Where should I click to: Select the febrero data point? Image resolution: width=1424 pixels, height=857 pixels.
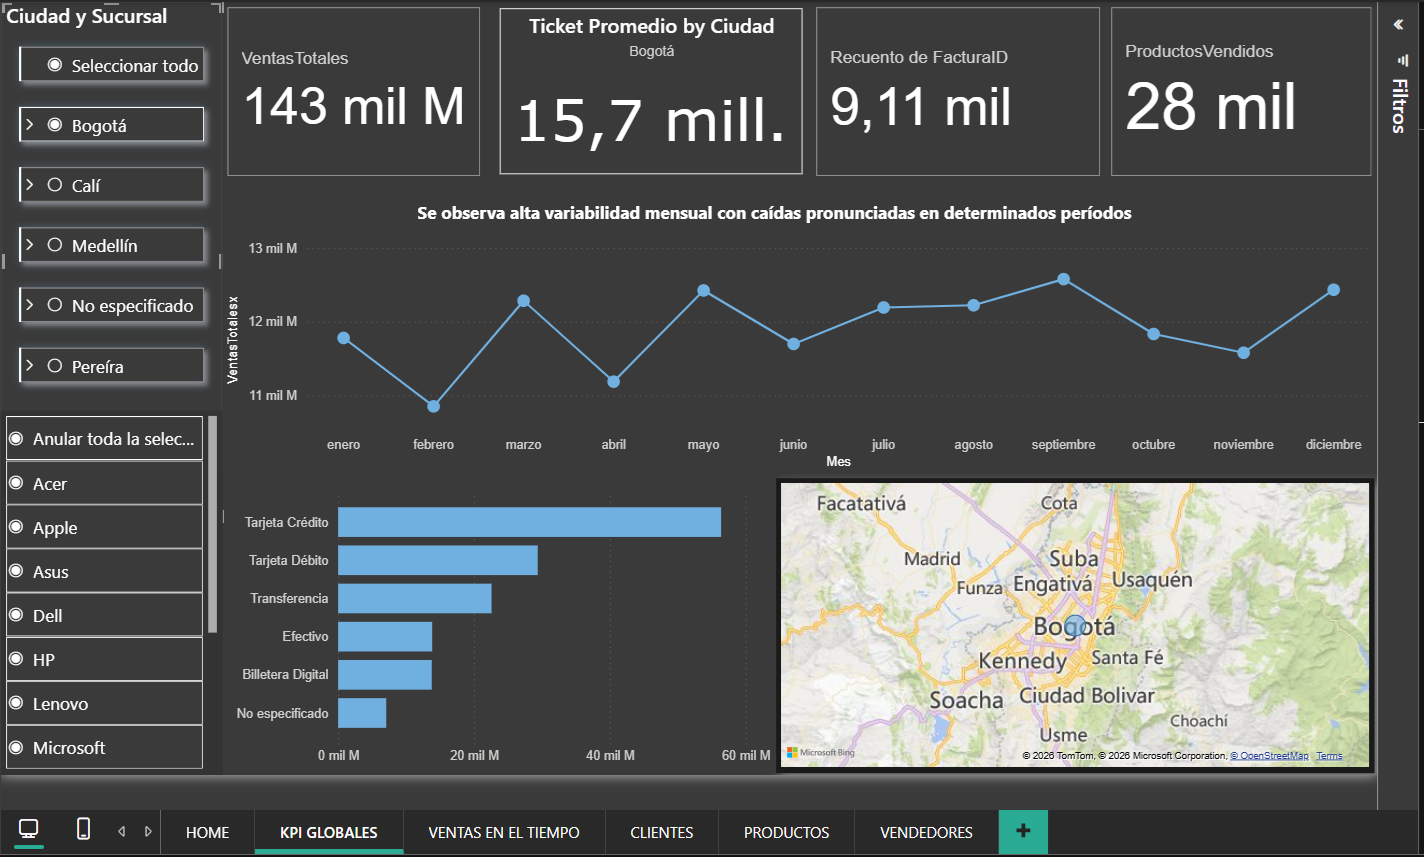pyautogui.click(x=433, y=406)
